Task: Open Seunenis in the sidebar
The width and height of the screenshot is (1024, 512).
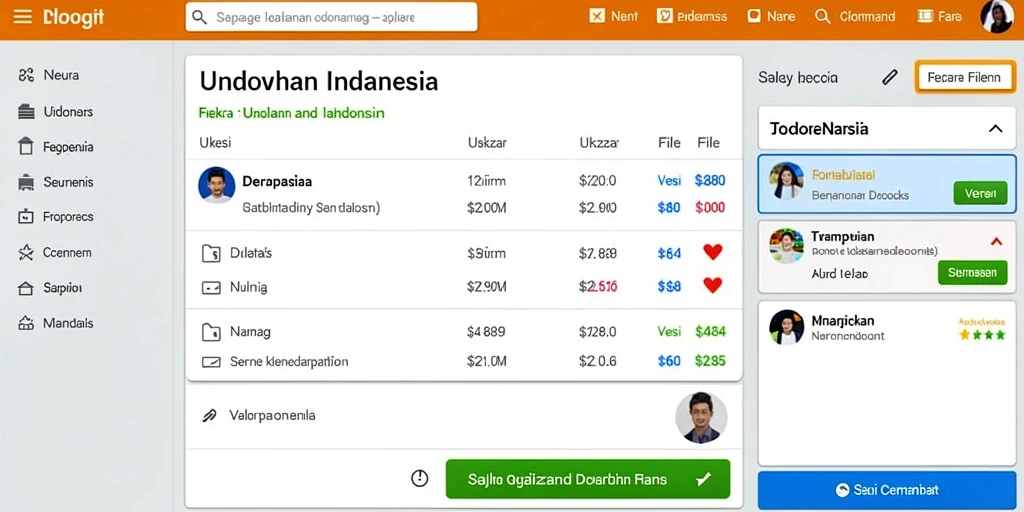Action: pos(56,182)
